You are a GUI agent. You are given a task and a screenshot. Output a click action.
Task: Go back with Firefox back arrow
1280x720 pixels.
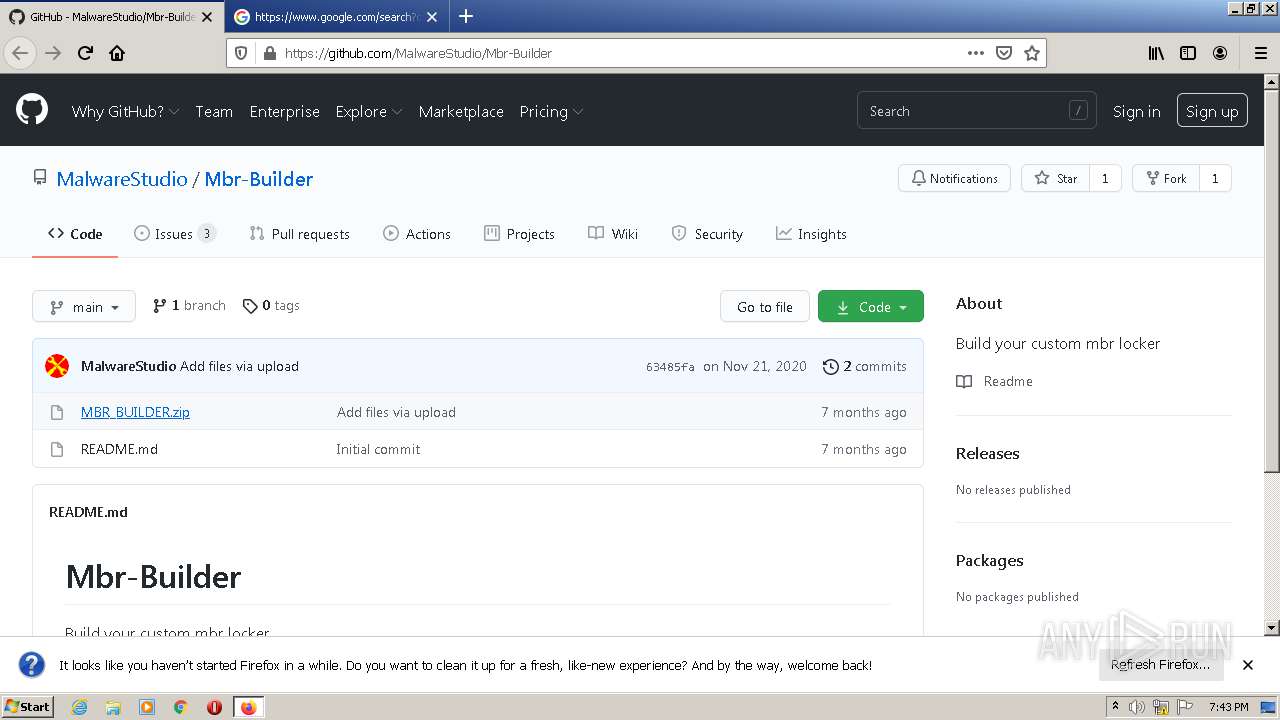(x=20, y=53)
